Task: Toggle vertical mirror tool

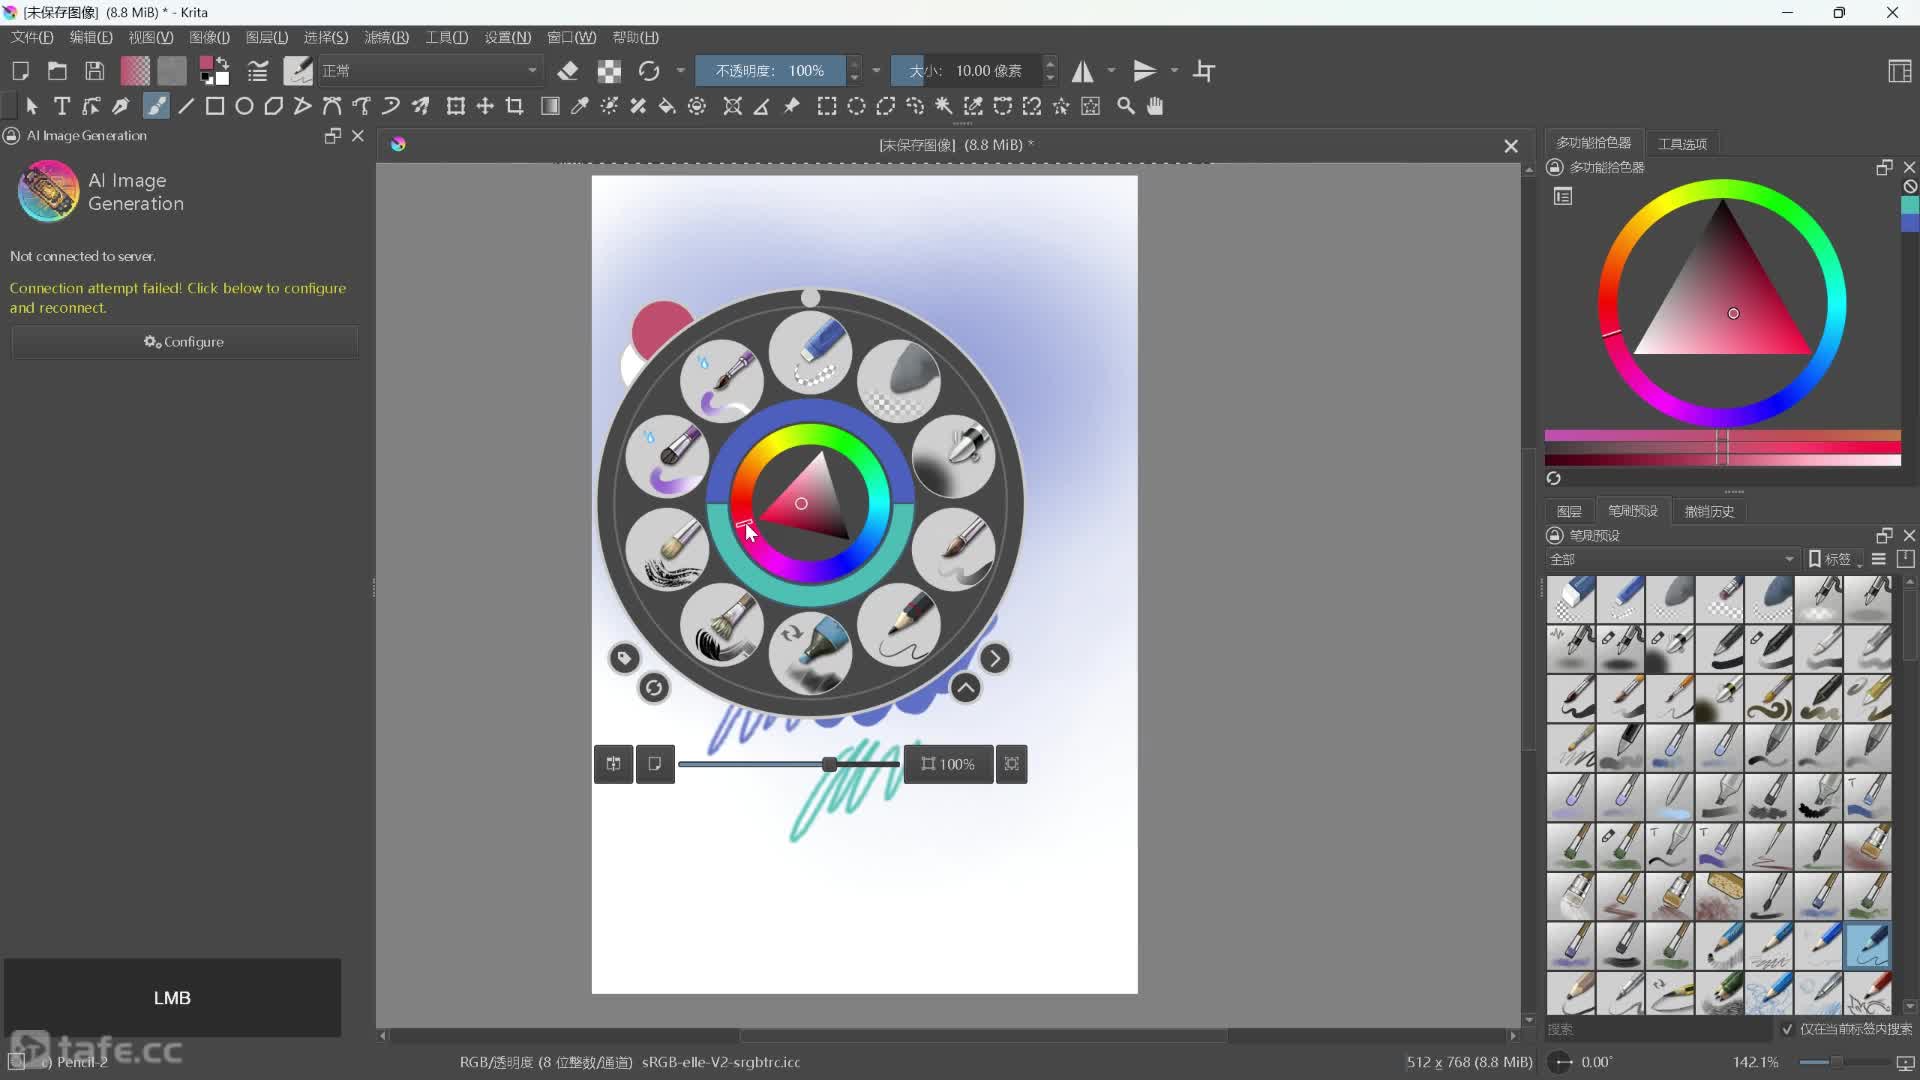Action: pos(1144,71)
